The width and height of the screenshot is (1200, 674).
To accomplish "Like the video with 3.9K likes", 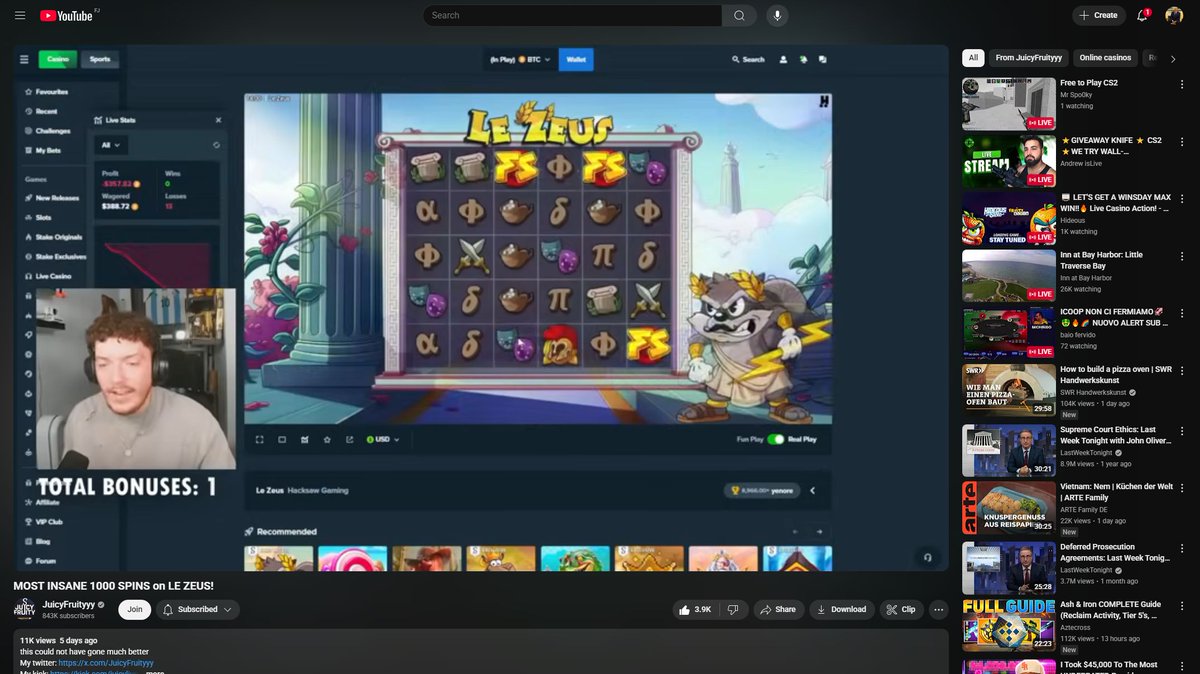I will pyautogui.click(x=695, y=609).
